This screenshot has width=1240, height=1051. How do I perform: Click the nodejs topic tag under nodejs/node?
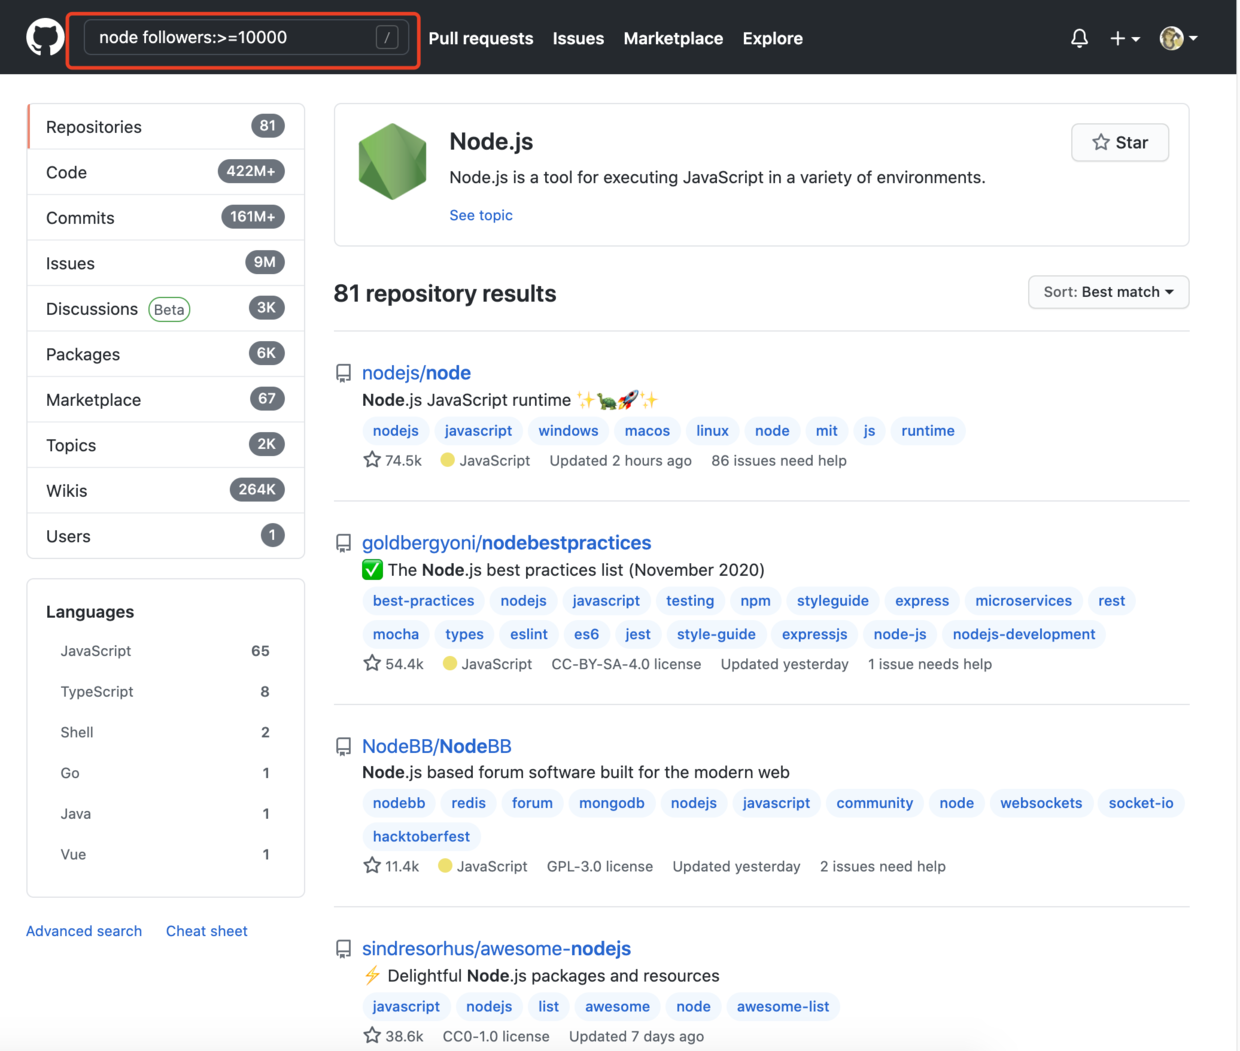point(395,430)
